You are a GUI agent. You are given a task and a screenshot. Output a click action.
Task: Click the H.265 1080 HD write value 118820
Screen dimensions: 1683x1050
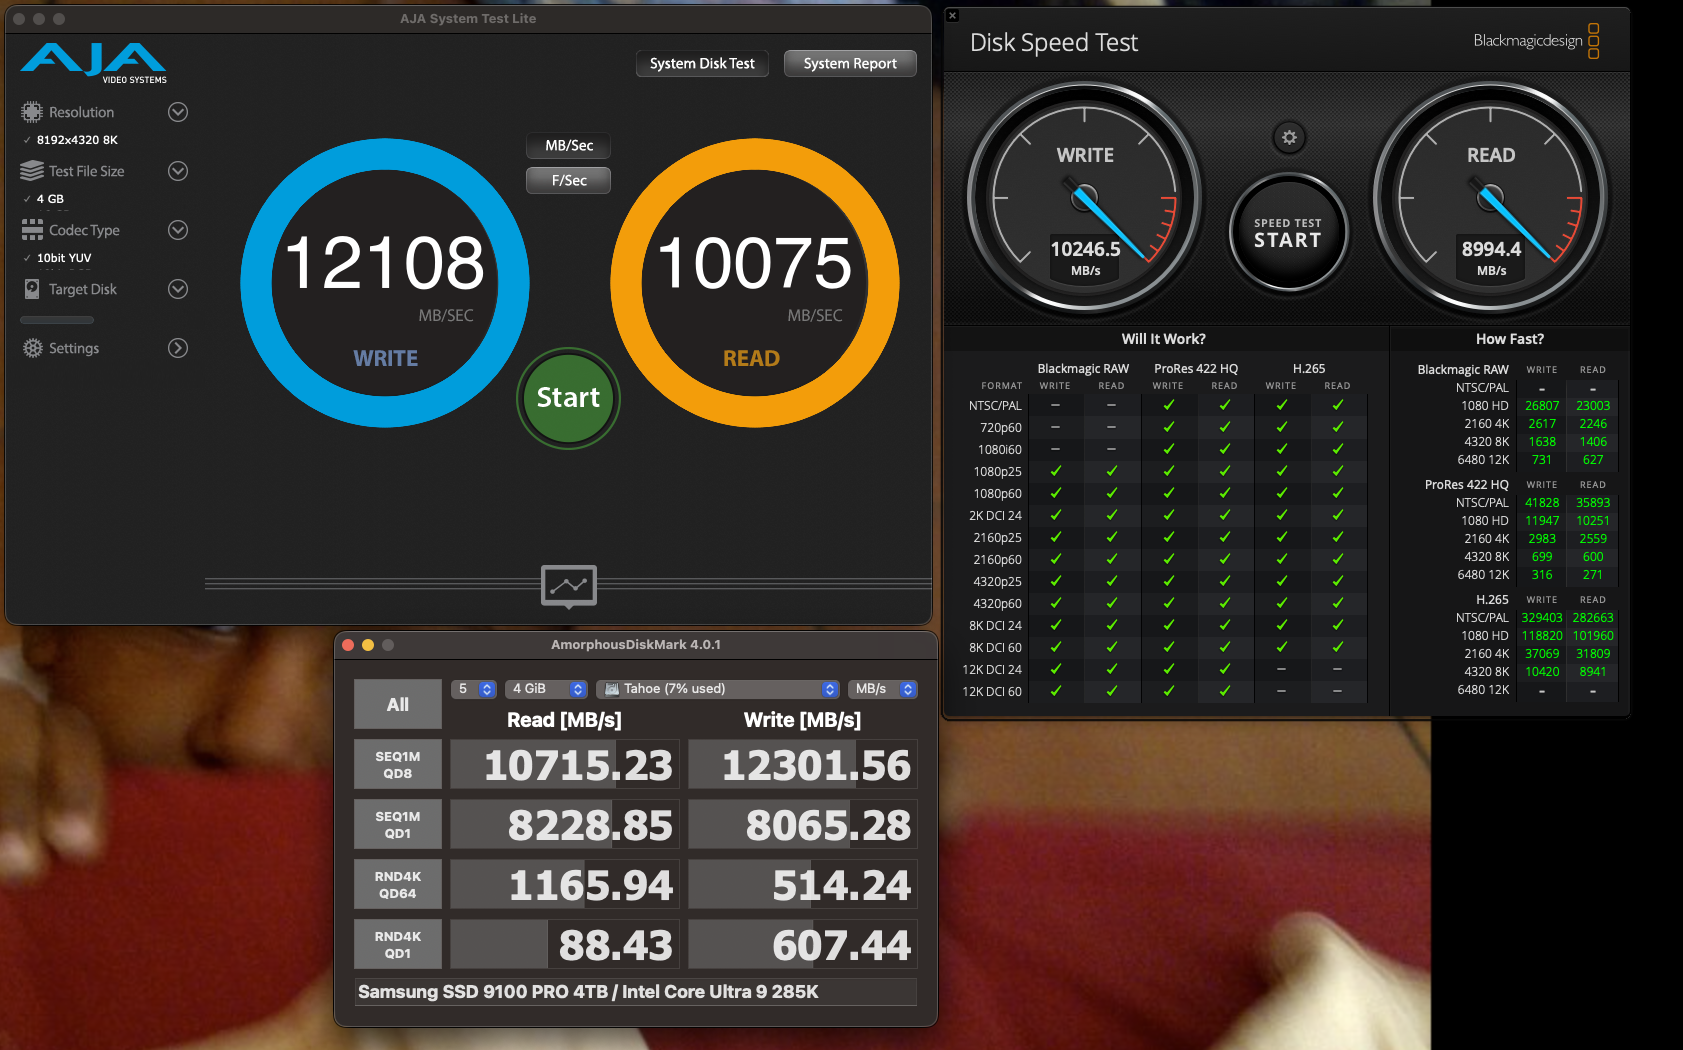1542,636
